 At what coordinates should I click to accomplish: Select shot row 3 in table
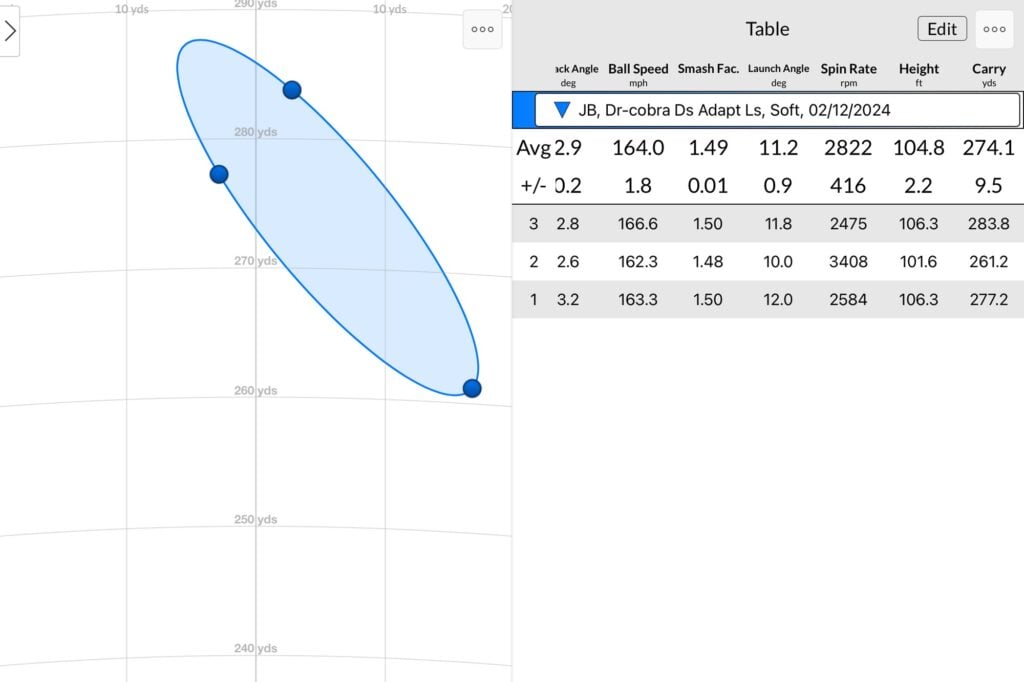[x=767, y=224]
